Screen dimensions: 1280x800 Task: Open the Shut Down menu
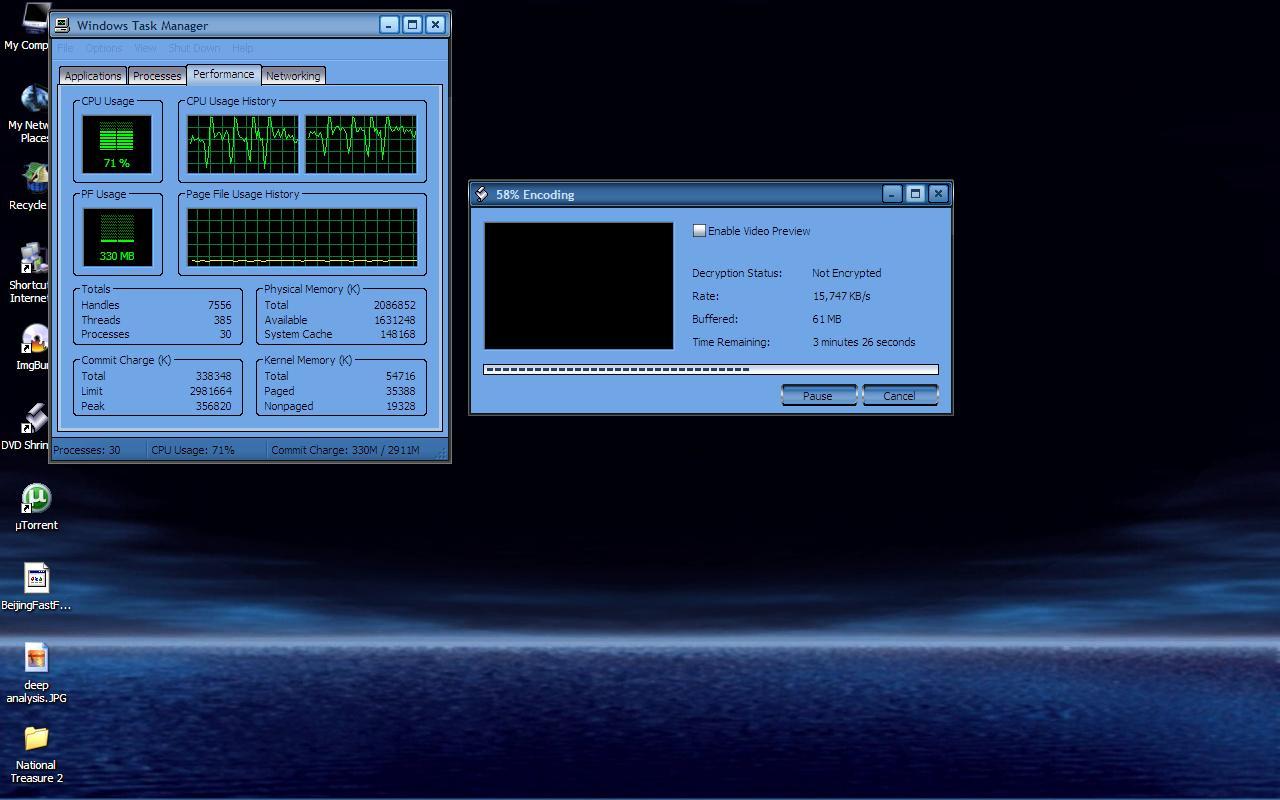coord(194,48)
